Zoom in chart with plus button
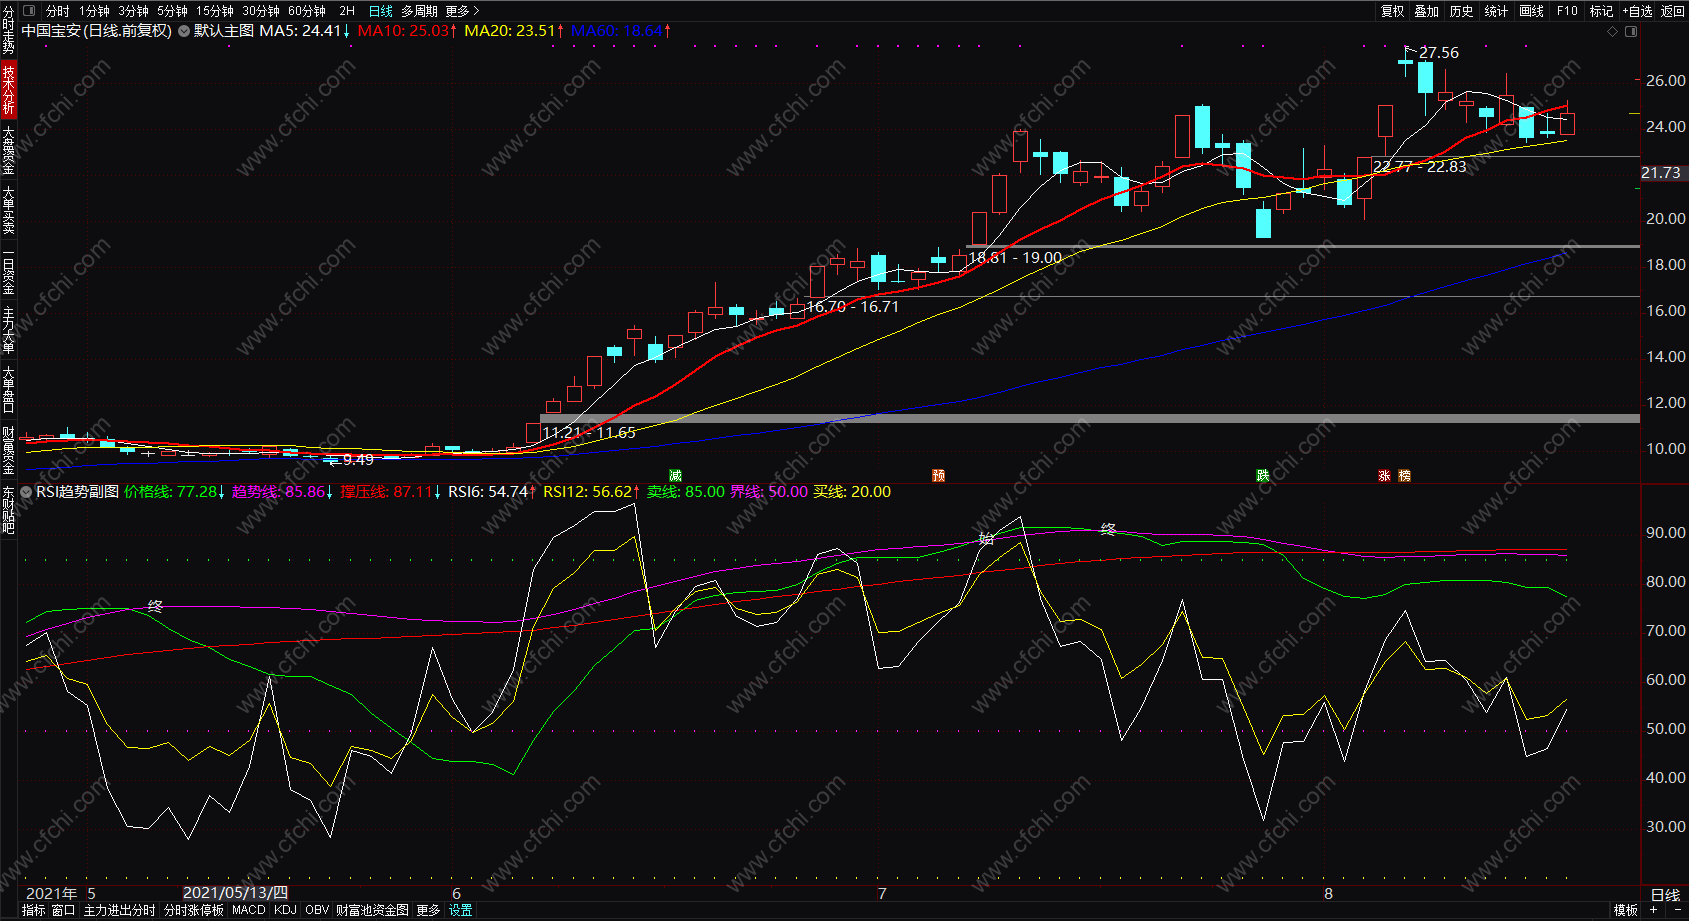Viewport: 1689px width, 921px height. click(1653, 911)
